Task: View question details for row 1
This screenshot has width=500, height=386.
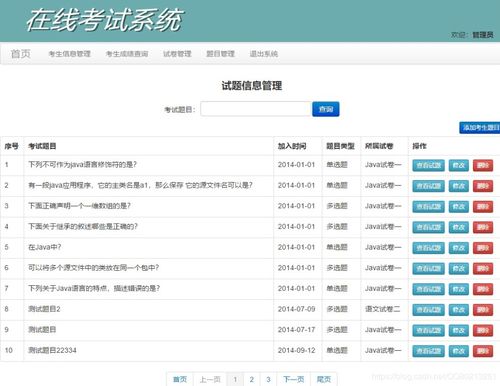Action: click(x=428, y=165)
